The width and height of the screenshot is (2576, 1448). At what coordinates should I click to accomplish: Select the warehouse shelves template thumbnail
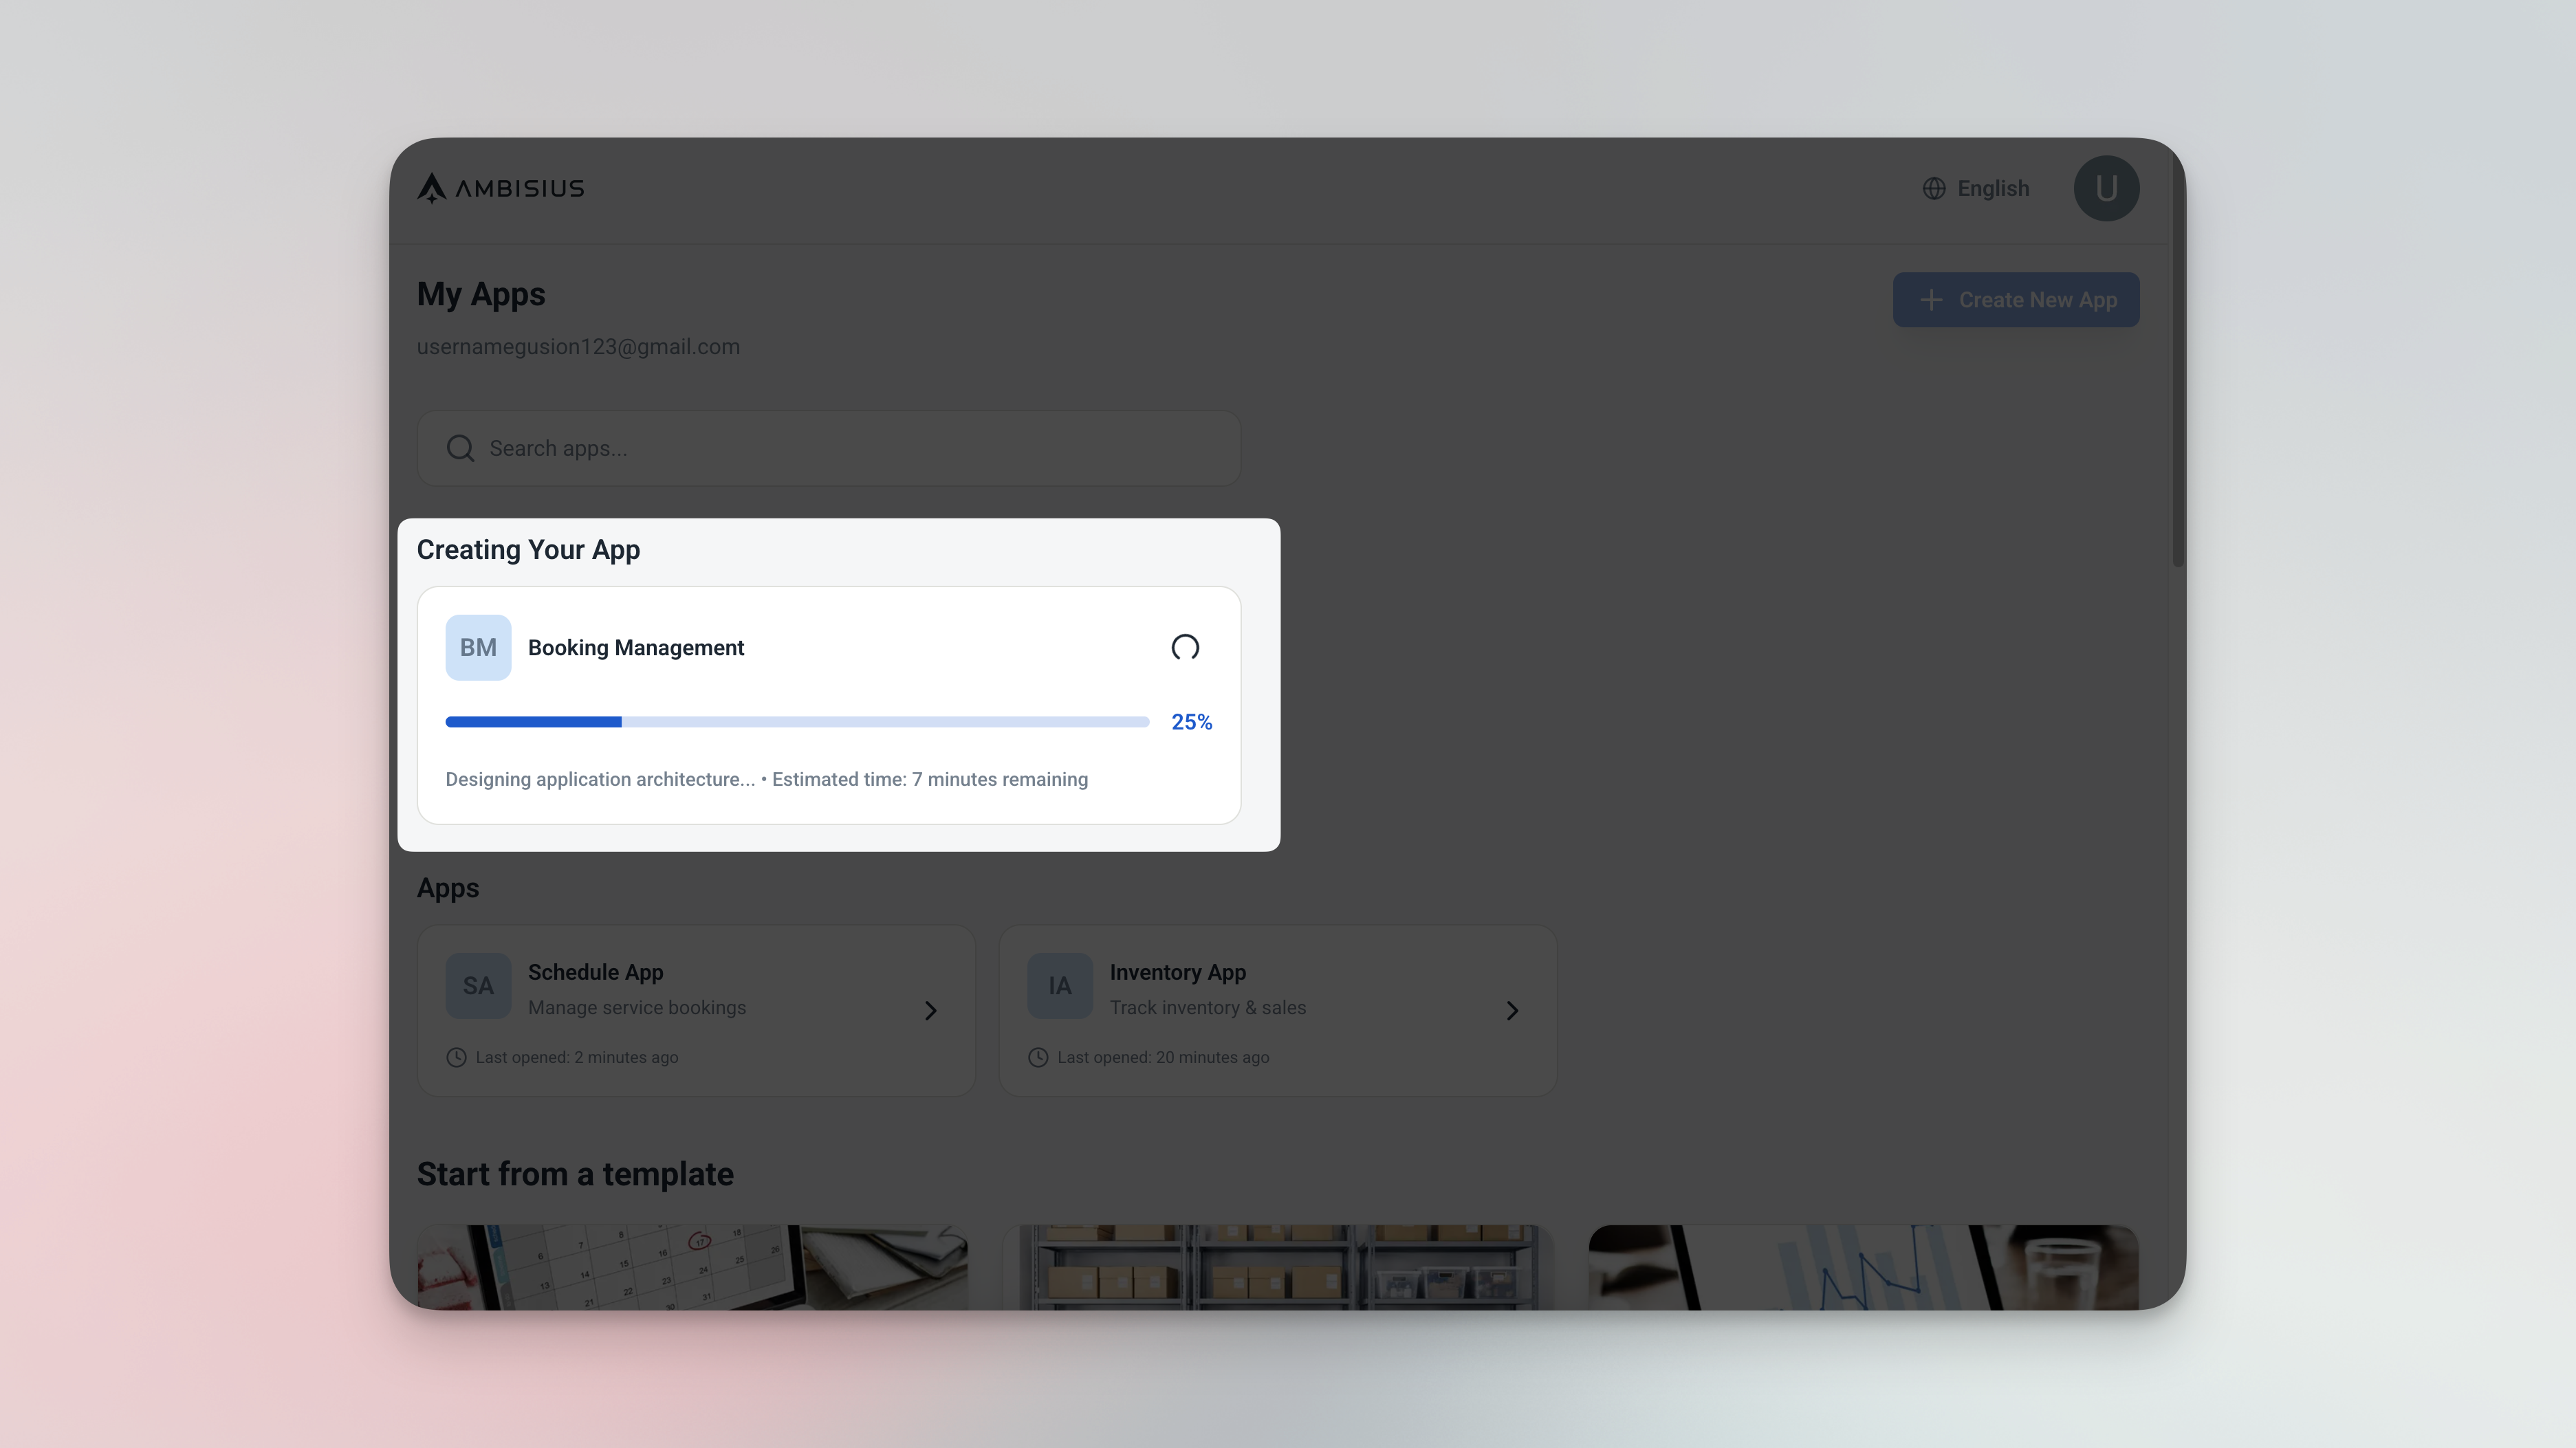1278,1267
